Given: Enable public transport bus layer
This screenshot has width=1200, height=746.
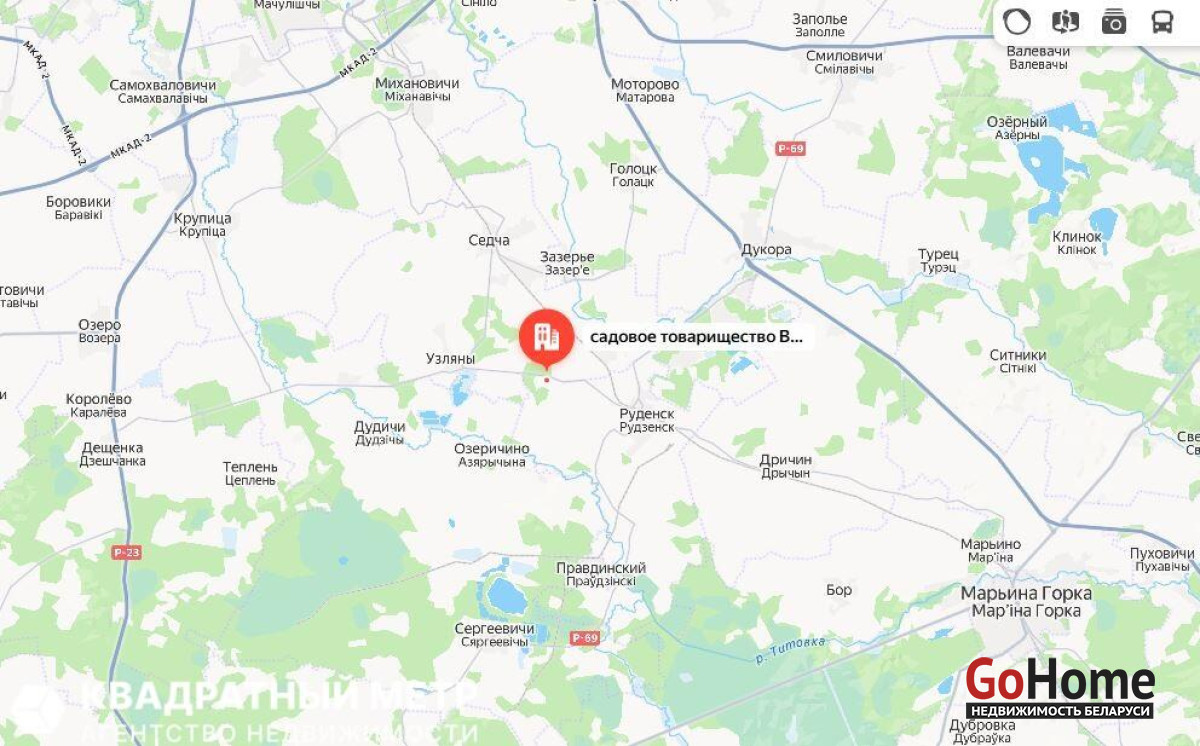Looking at the screenshot, I should [1162, 21].
